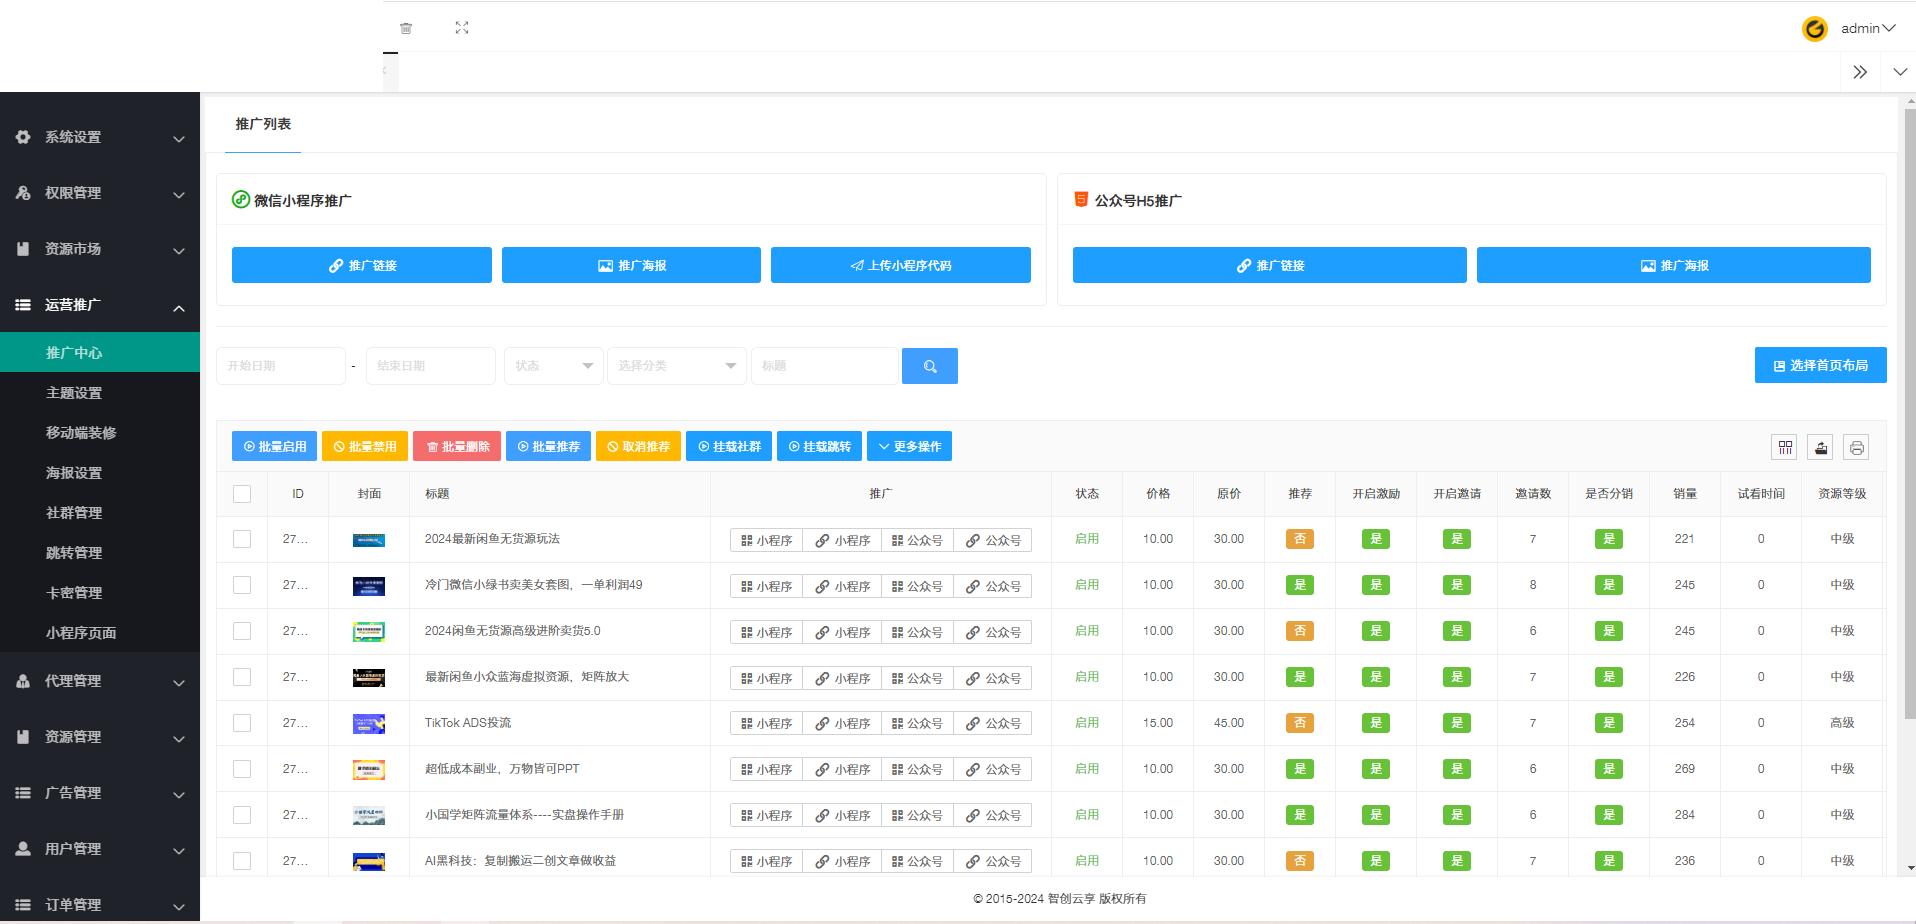The height and width of the screenshot is (924, 1916).
Task: Click the admin avatar icon
Action: pyautogui.click(x=1814, y=29)
